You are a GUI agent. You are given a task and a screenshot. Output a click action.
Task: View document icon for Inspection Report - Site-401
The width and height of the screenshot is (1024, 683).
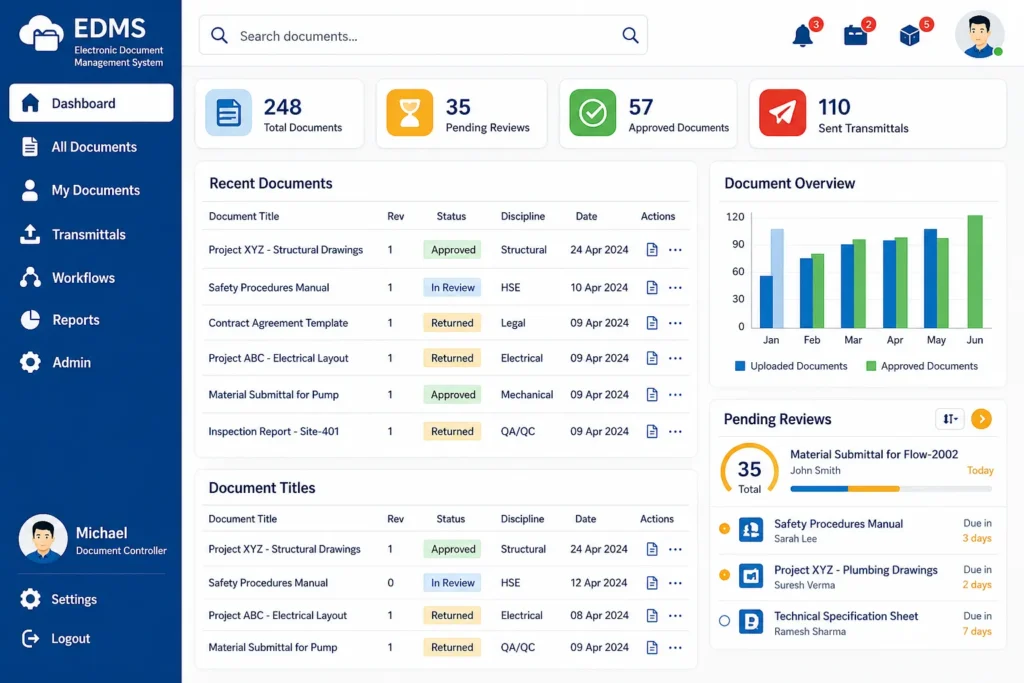652,431
